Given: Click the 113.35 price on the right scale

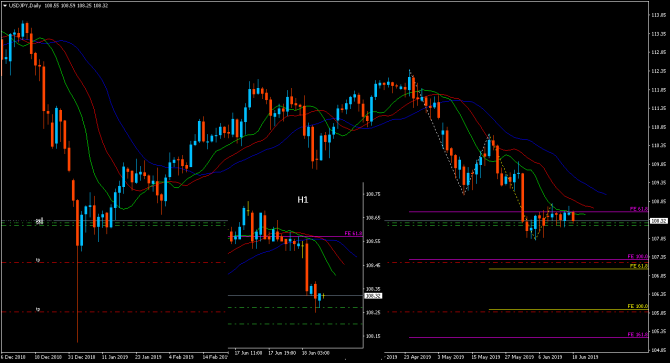Looking at the screenshot, I should point(658,34).
